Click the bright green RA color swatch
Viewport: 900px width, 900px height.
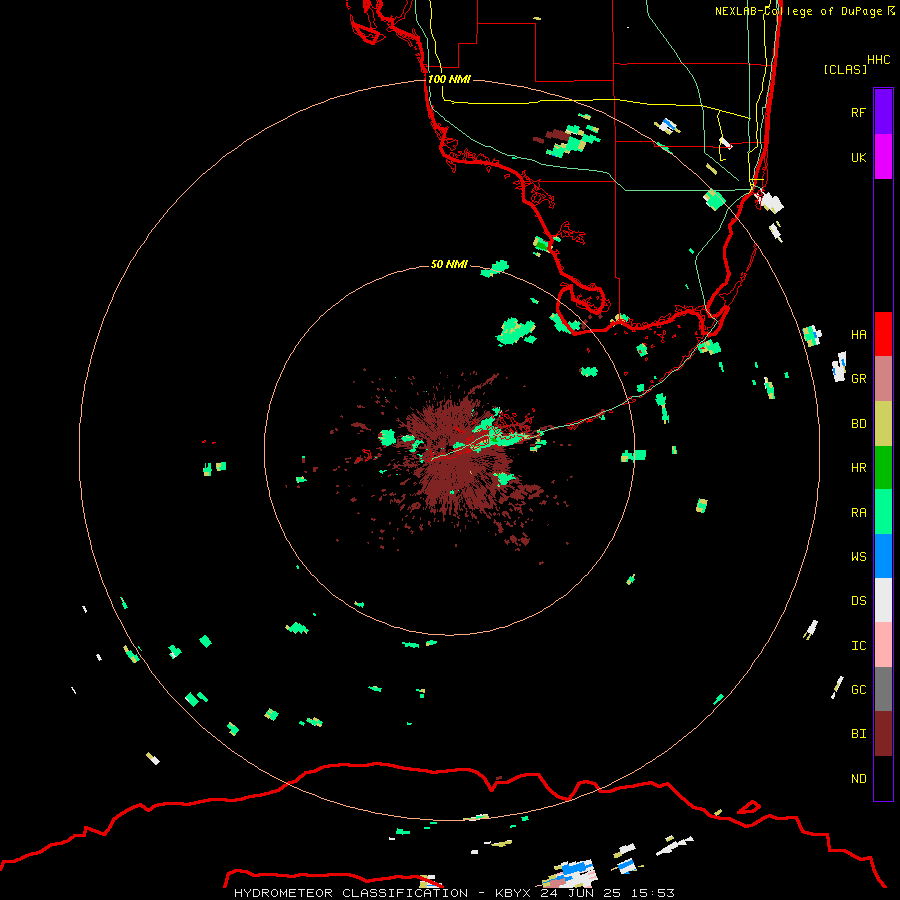pos(883,512)
